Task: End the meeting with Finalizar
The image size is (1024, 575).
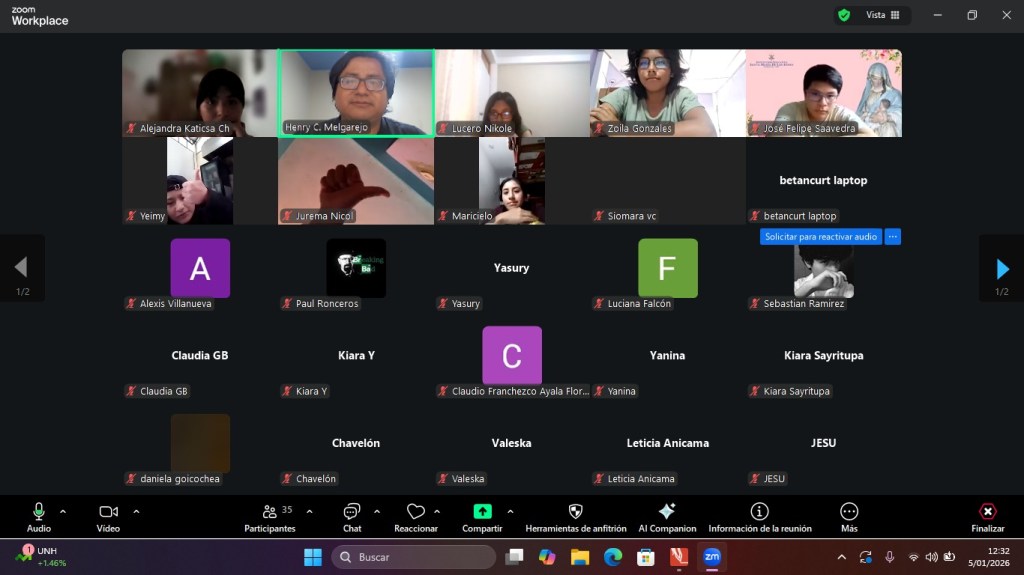Action: click(x=987, y=516)
